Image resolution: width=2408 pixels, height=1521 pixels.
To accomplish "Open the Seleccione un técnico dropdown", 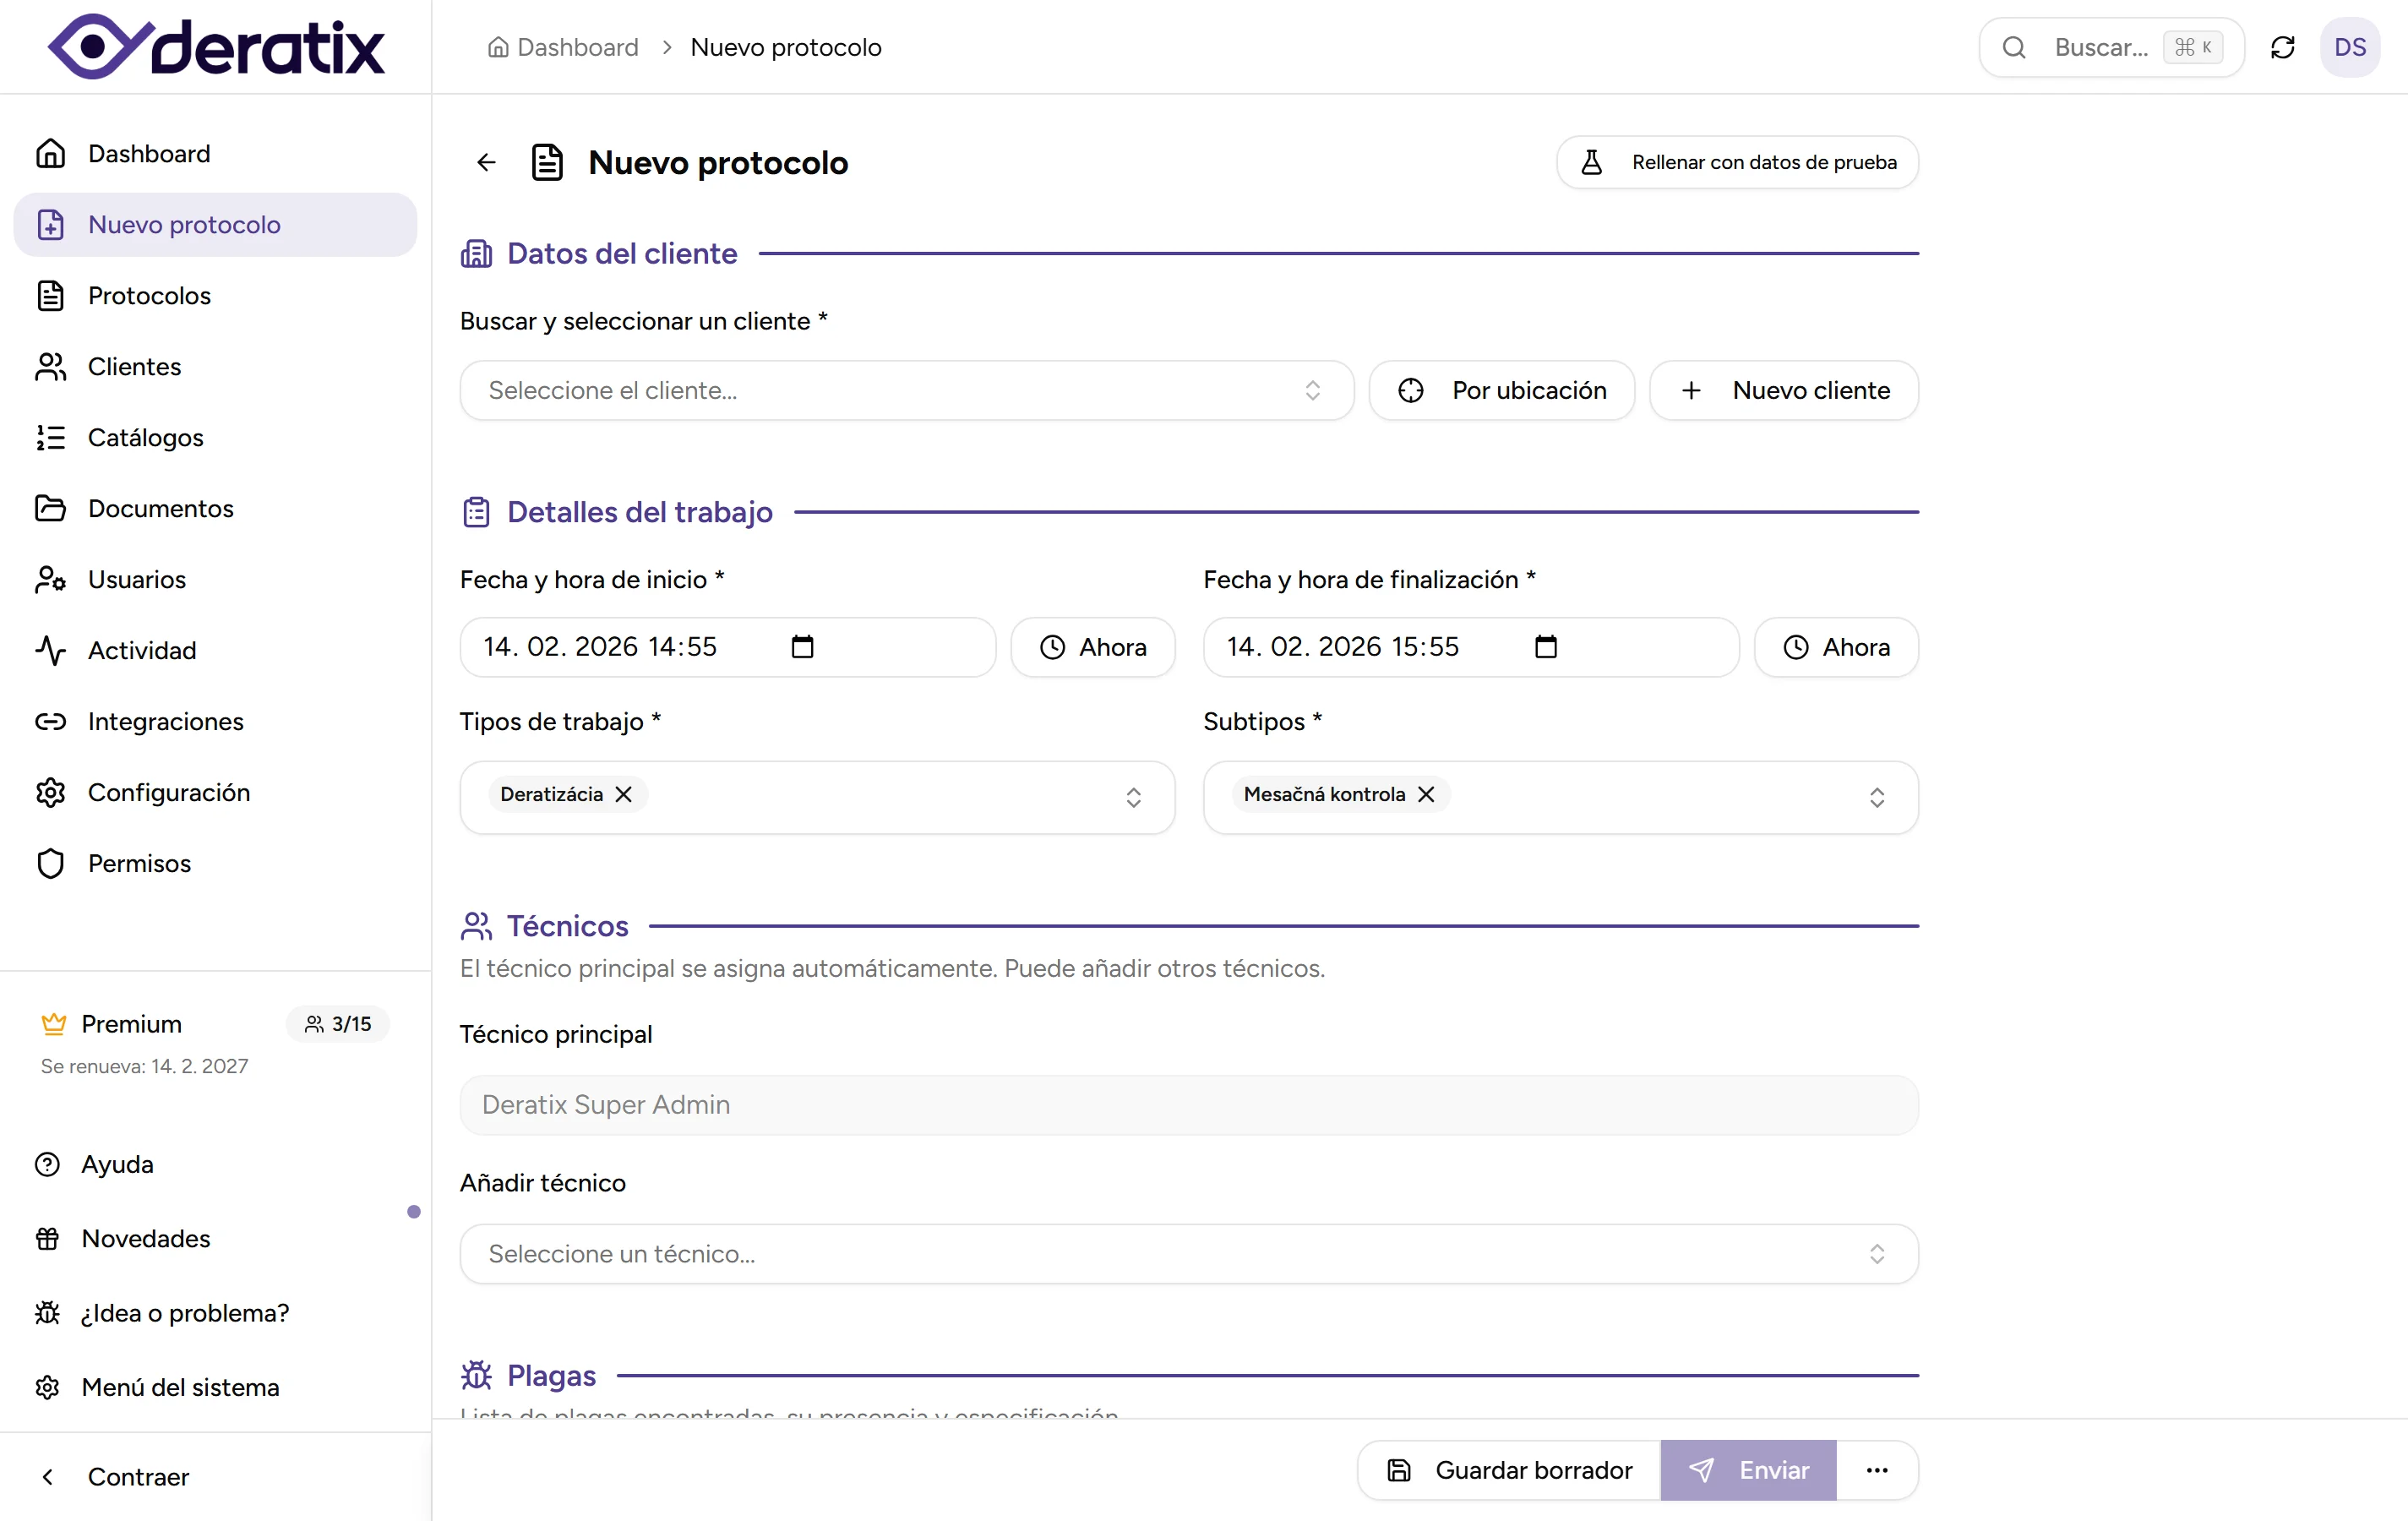I will (1188, 1254).
